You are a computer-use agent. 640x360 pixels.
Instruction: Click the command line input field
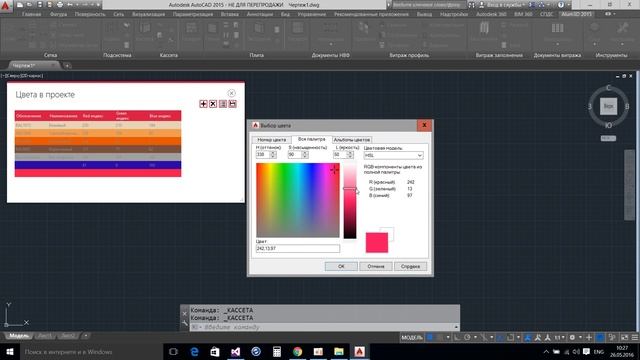[324, 327]
